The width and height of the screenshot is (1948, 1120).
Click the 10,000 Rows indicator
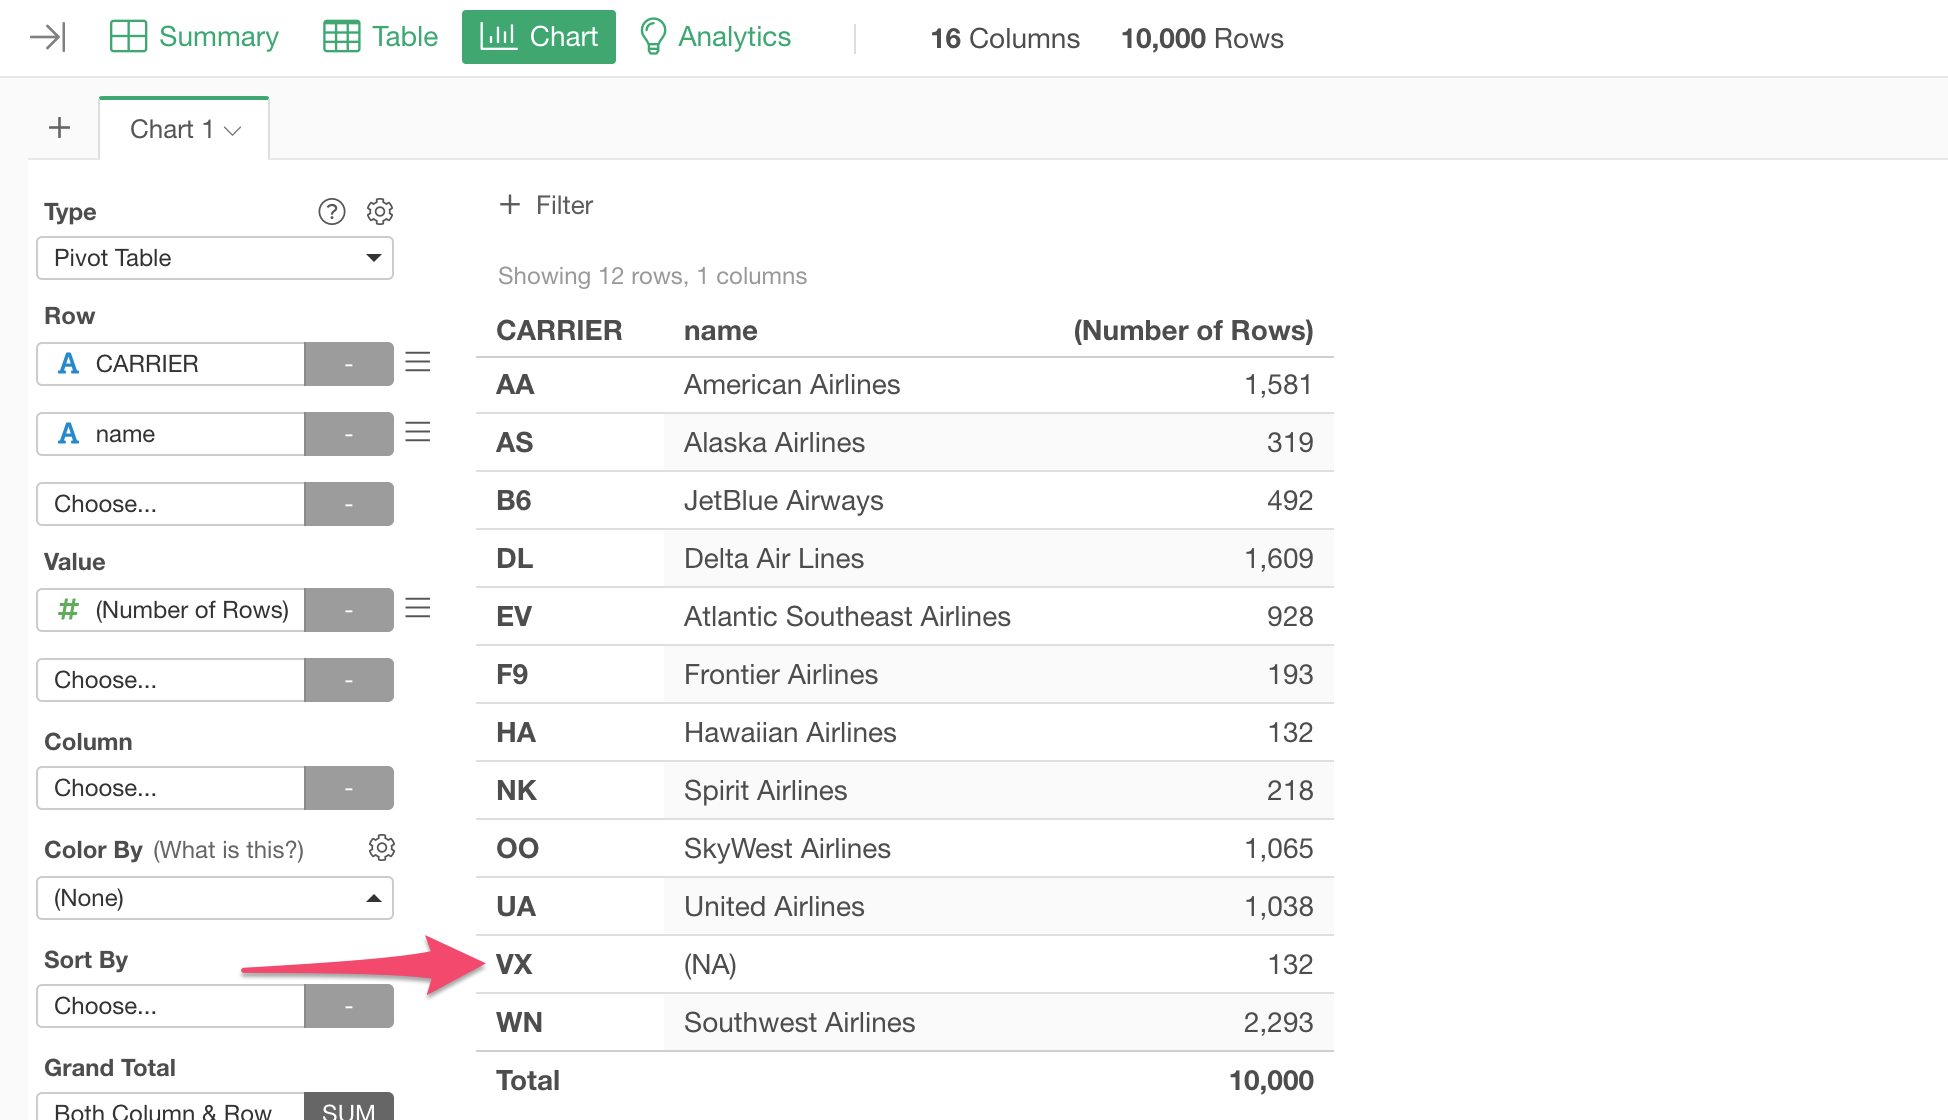[x=1202, y=39]
